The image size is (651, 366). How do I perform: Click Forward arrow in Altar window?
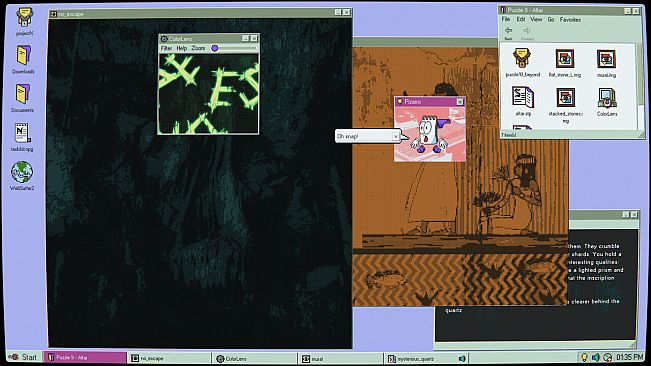[527, 32]
